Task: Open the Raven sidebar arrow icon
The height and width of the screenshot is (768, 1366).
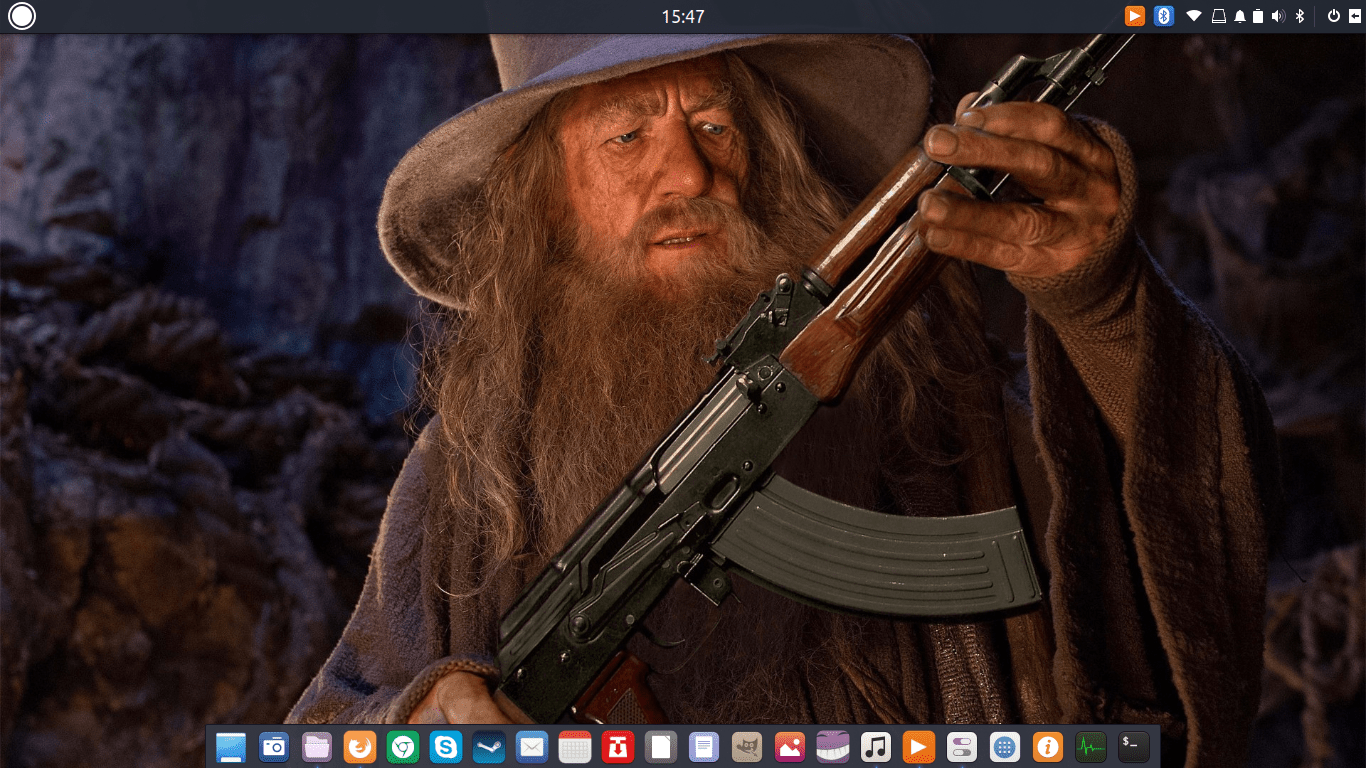Action: [1354, 16]
